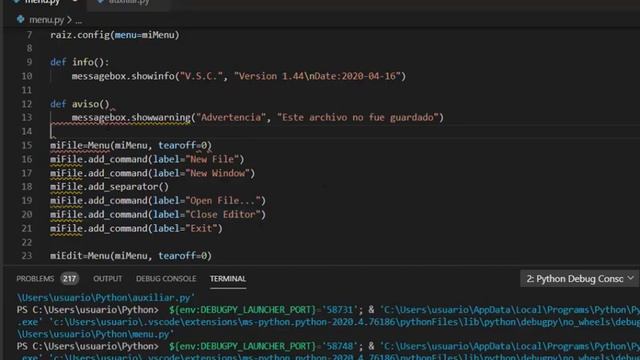Click line number 9 in the gutter
The height and width of the screenshot is (360, 640).
click(x=29, y=62)
